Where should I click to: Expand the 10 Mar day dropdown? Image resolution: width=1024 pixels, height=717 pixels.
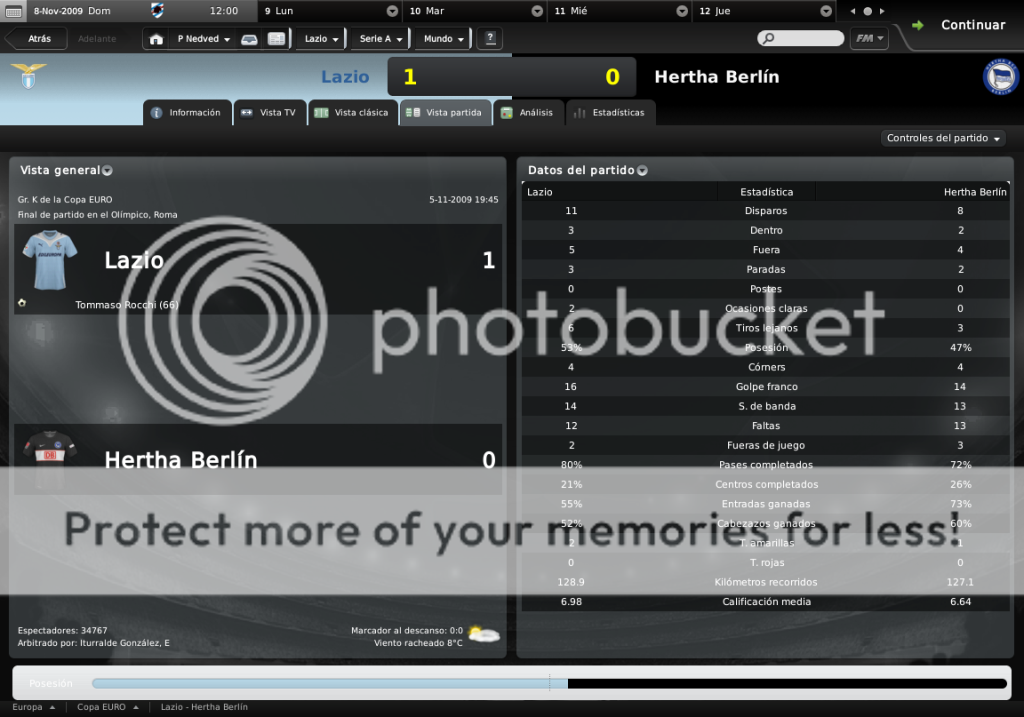tap(537, 11)
